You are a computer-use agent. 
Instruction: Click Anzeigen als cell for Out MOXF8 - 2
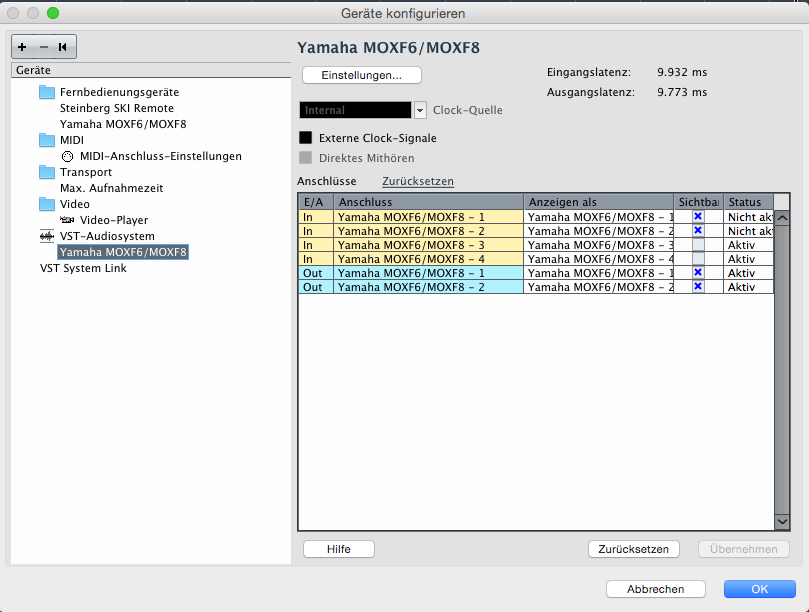pyautogui.click(x=599, y=286)
